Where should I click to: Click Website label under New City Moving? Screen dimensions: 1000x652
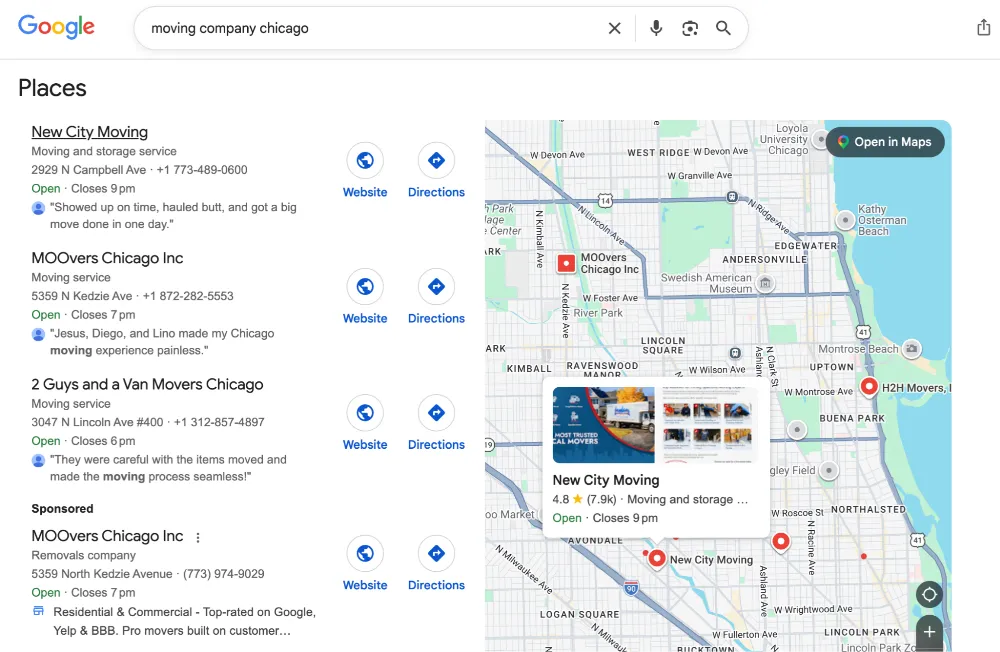click(365, 192)
